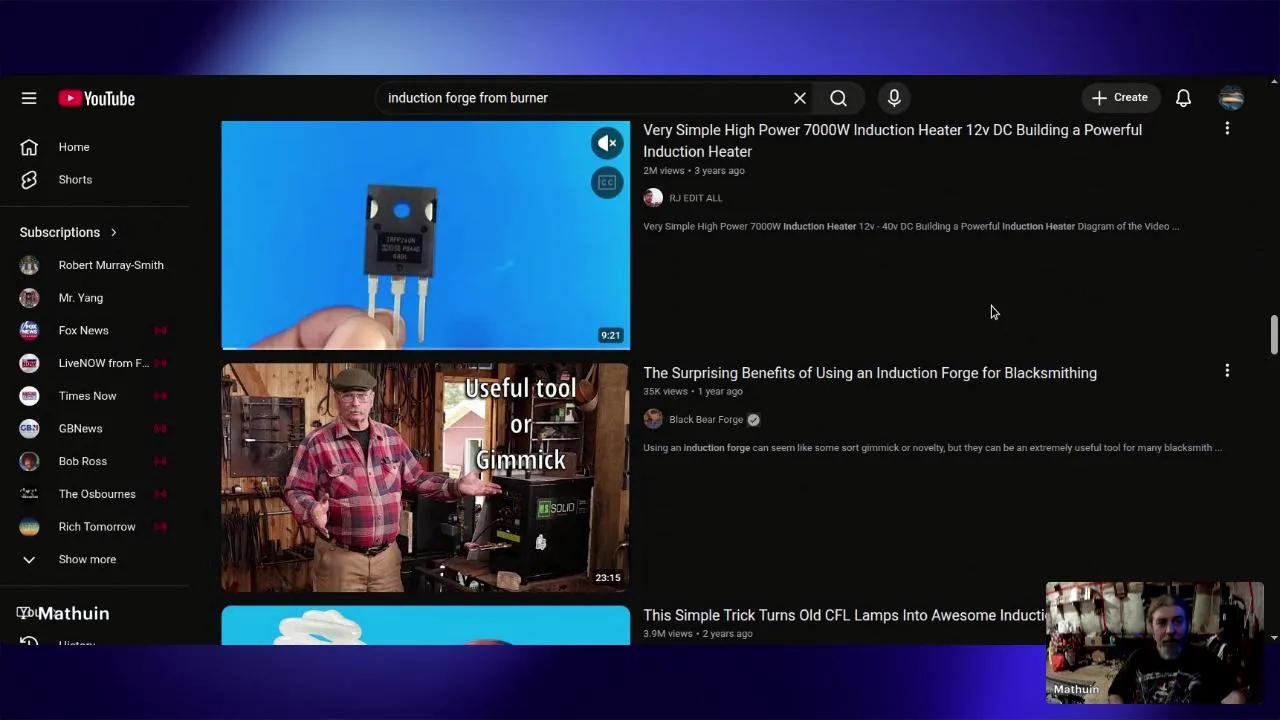Click the 9:21 duration badge
The image size is (1280, 720).
click(610, 335)
